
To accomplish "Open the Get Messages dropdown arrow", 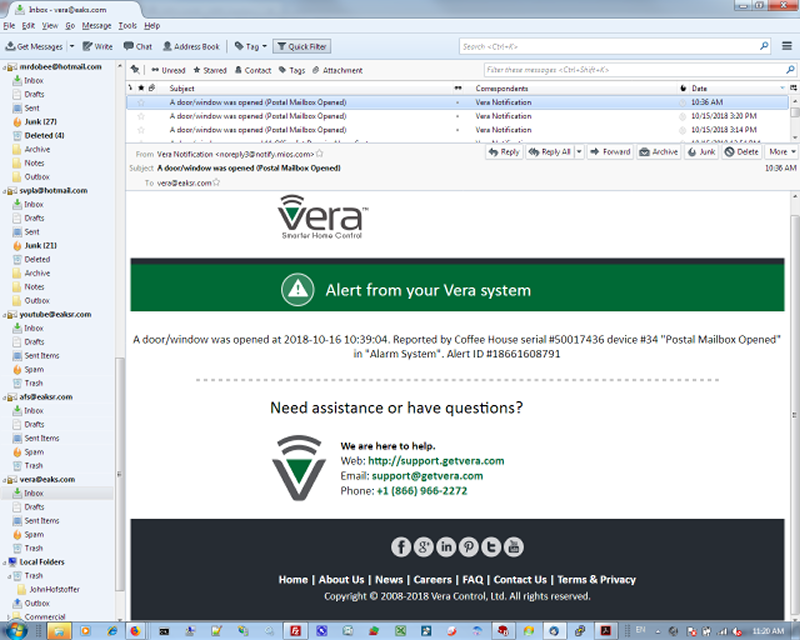I will coord(69,46).
